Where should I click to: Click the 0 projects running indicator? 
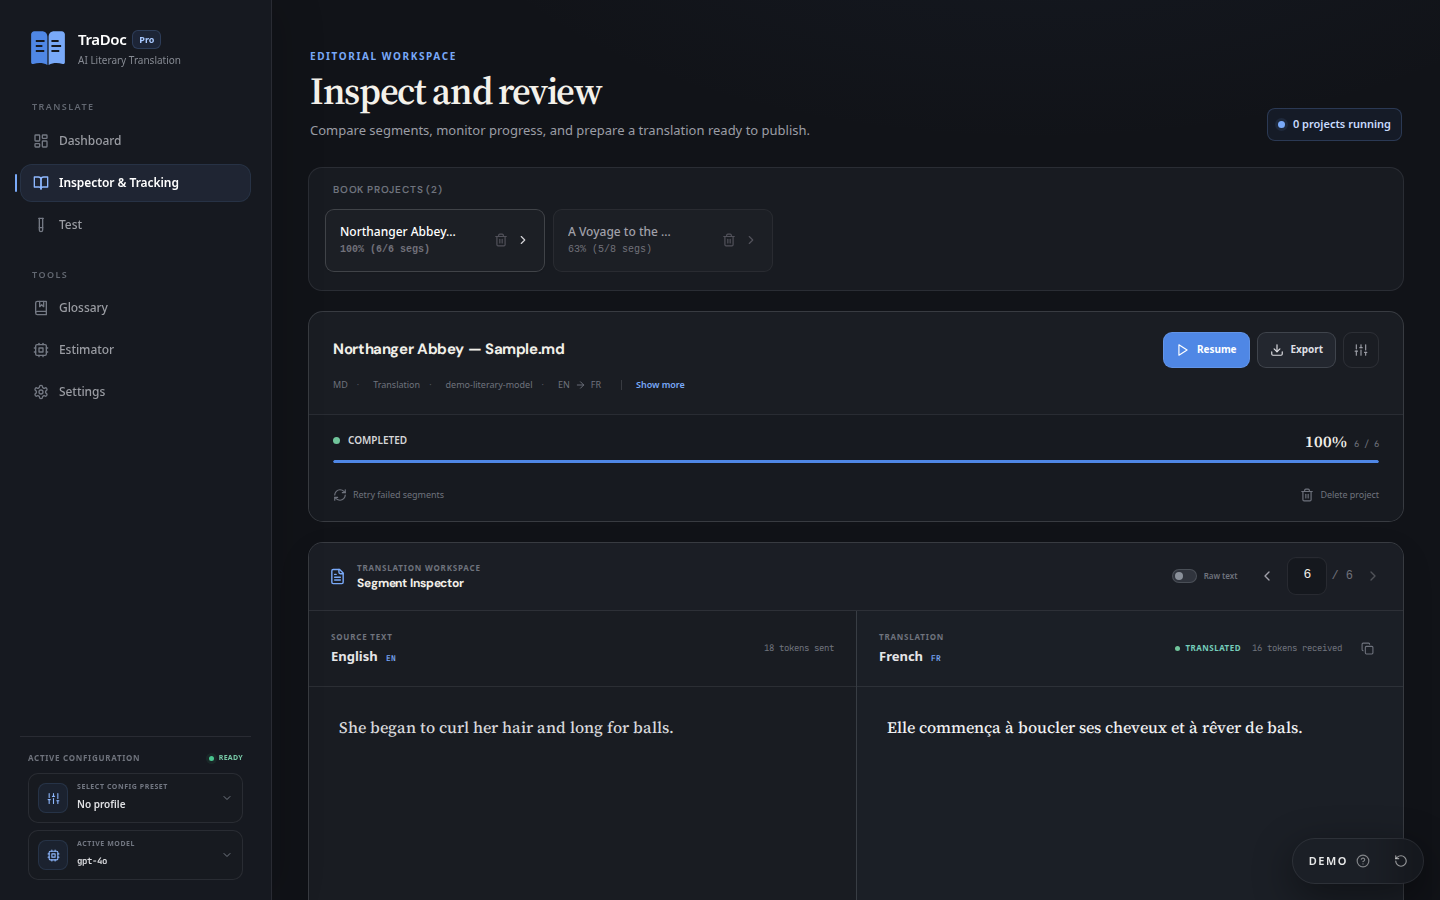coord(1334,125)
